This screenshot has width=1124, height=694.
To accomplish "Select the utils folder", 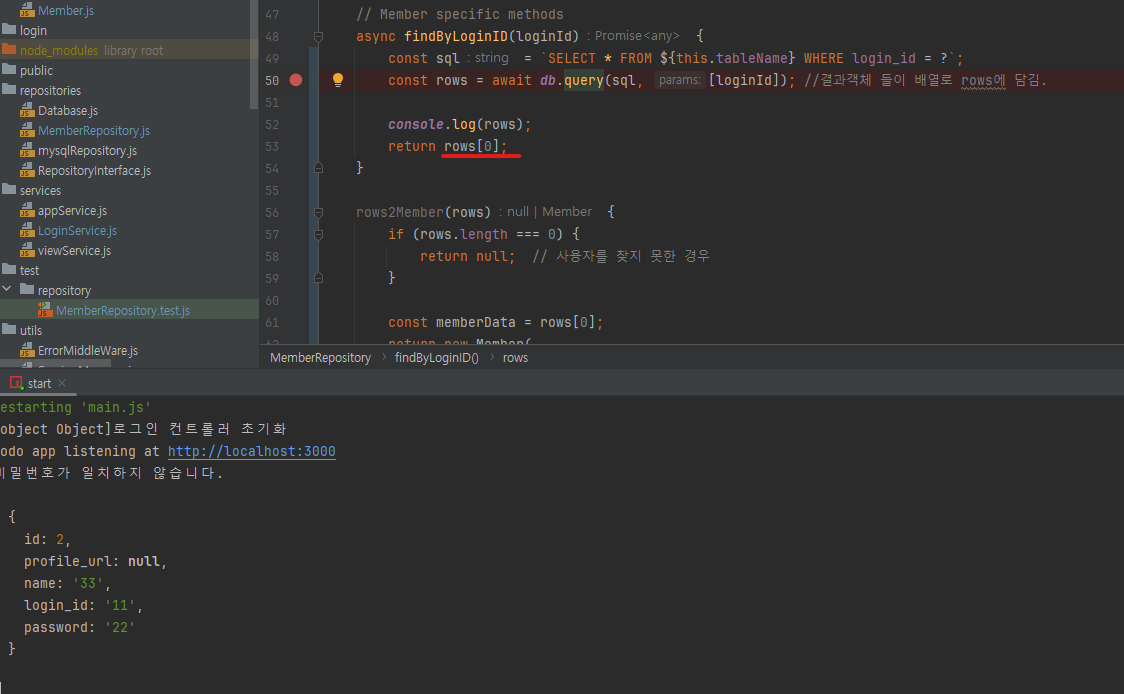I will (x=31, y=331).
